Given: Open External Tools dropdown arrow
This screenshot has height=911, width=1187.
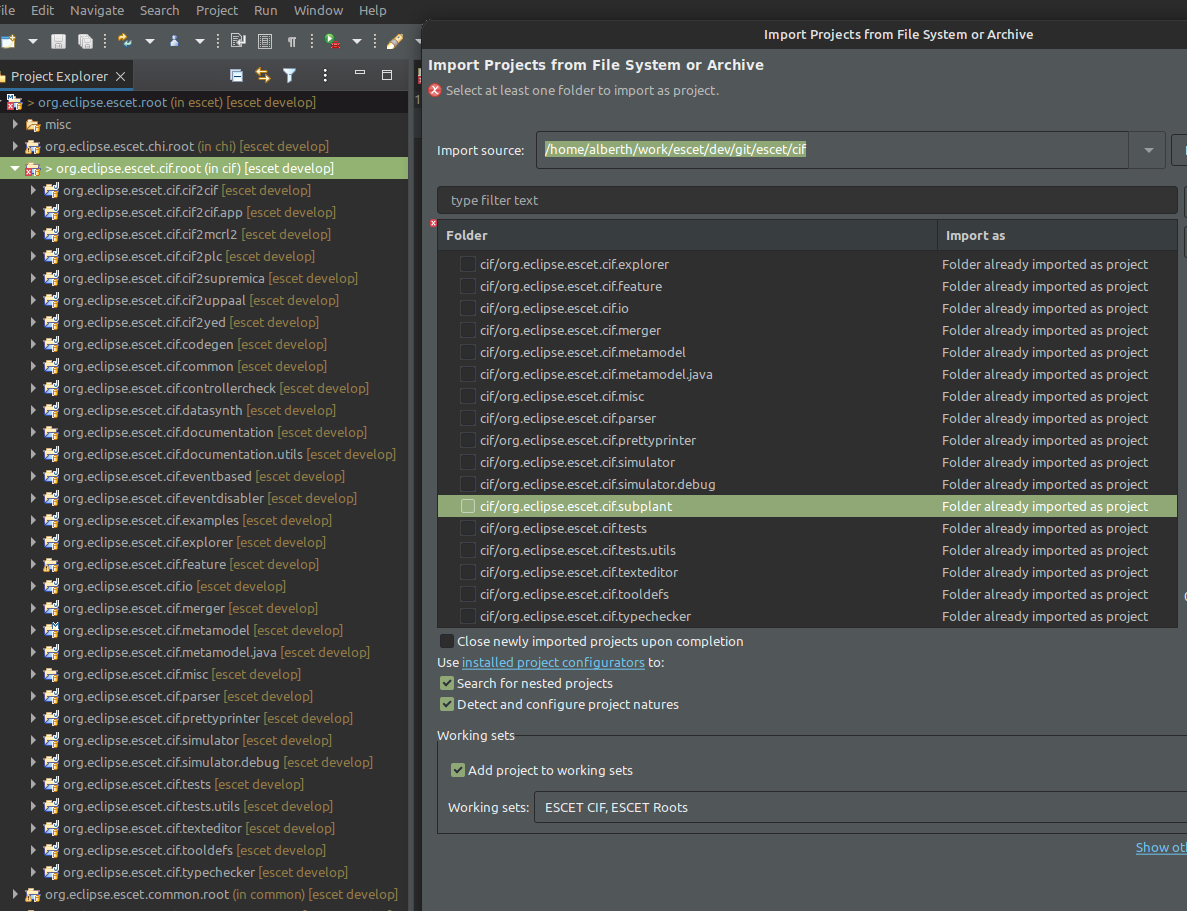Looking at the screenshot, I should coord(357,41).
